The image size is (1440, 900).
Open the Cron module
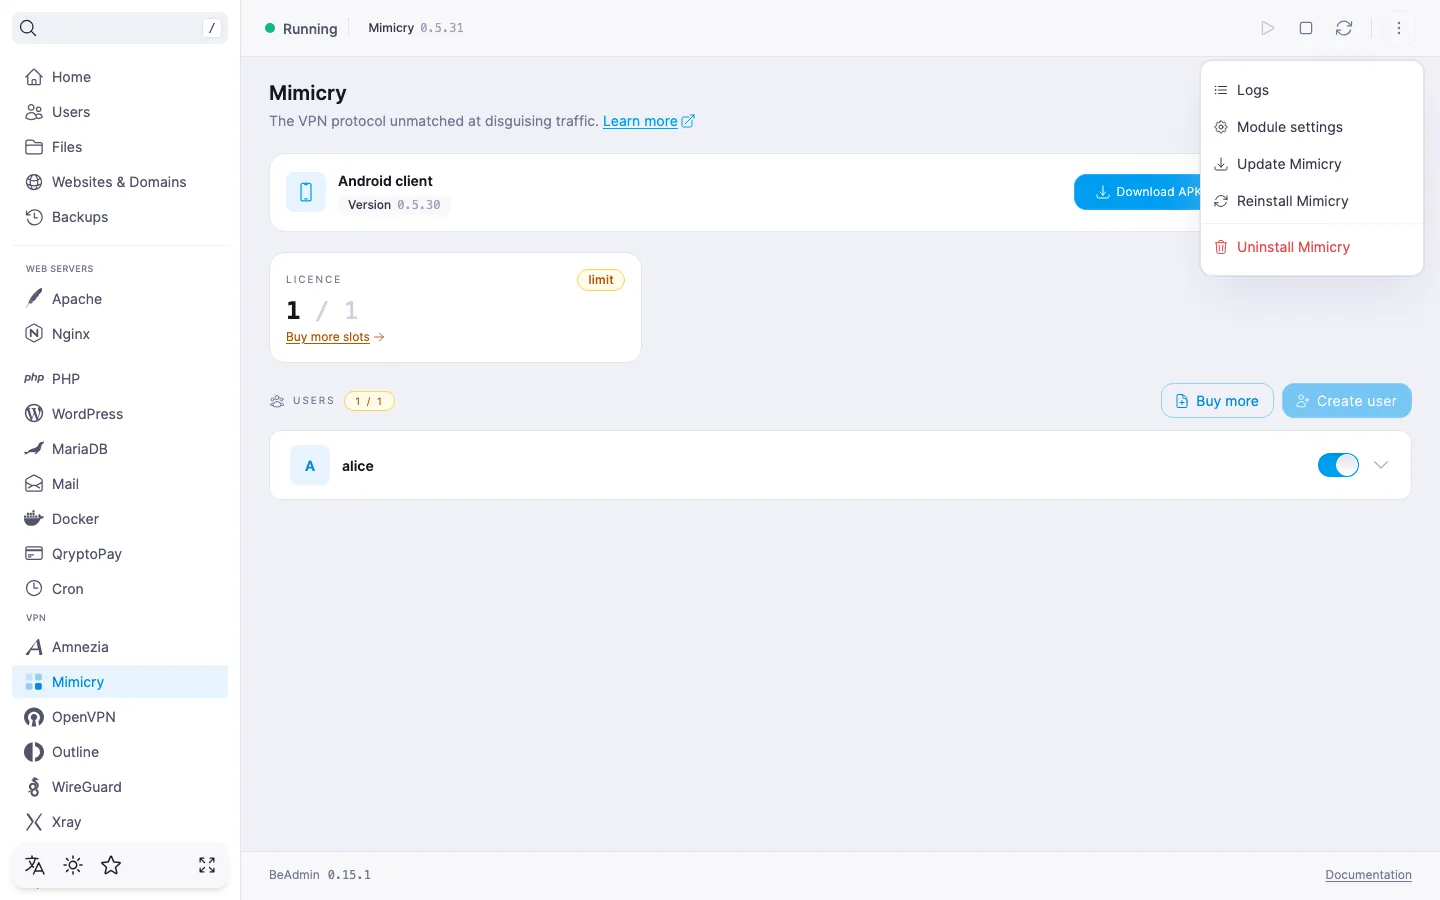pyautogui.click(x=120, y=589)
